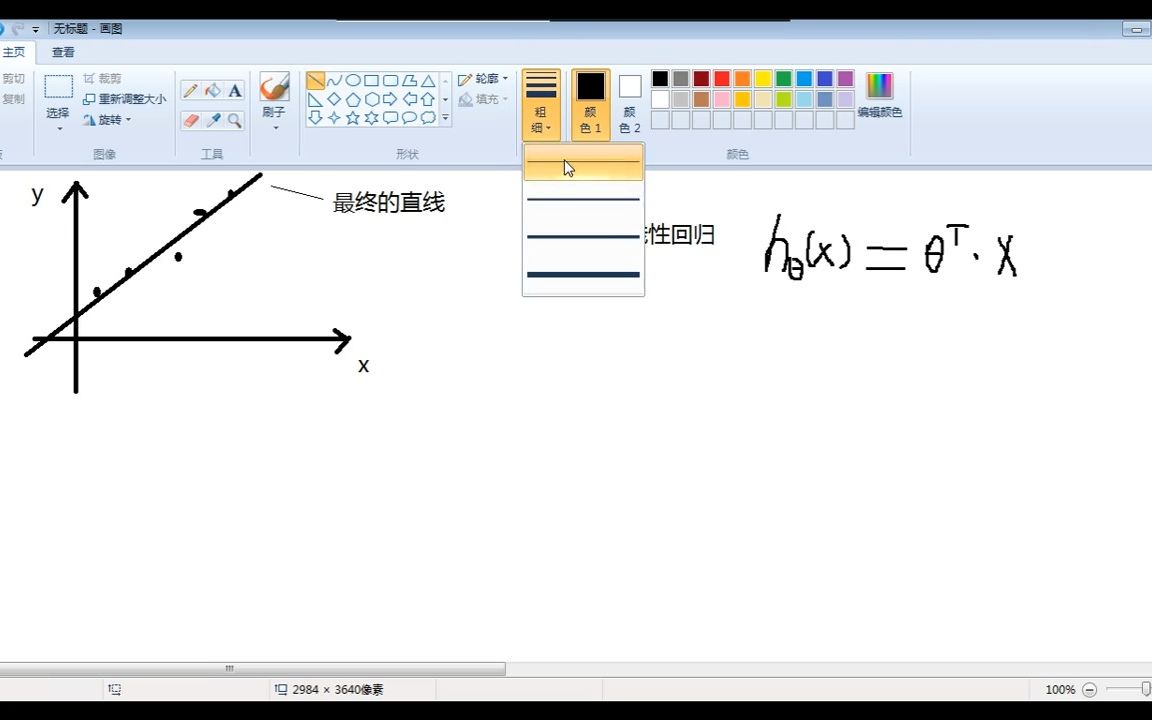This screenshot has width=1152, height=720.
Task: Select the Text tool
Action: point(234,90)
